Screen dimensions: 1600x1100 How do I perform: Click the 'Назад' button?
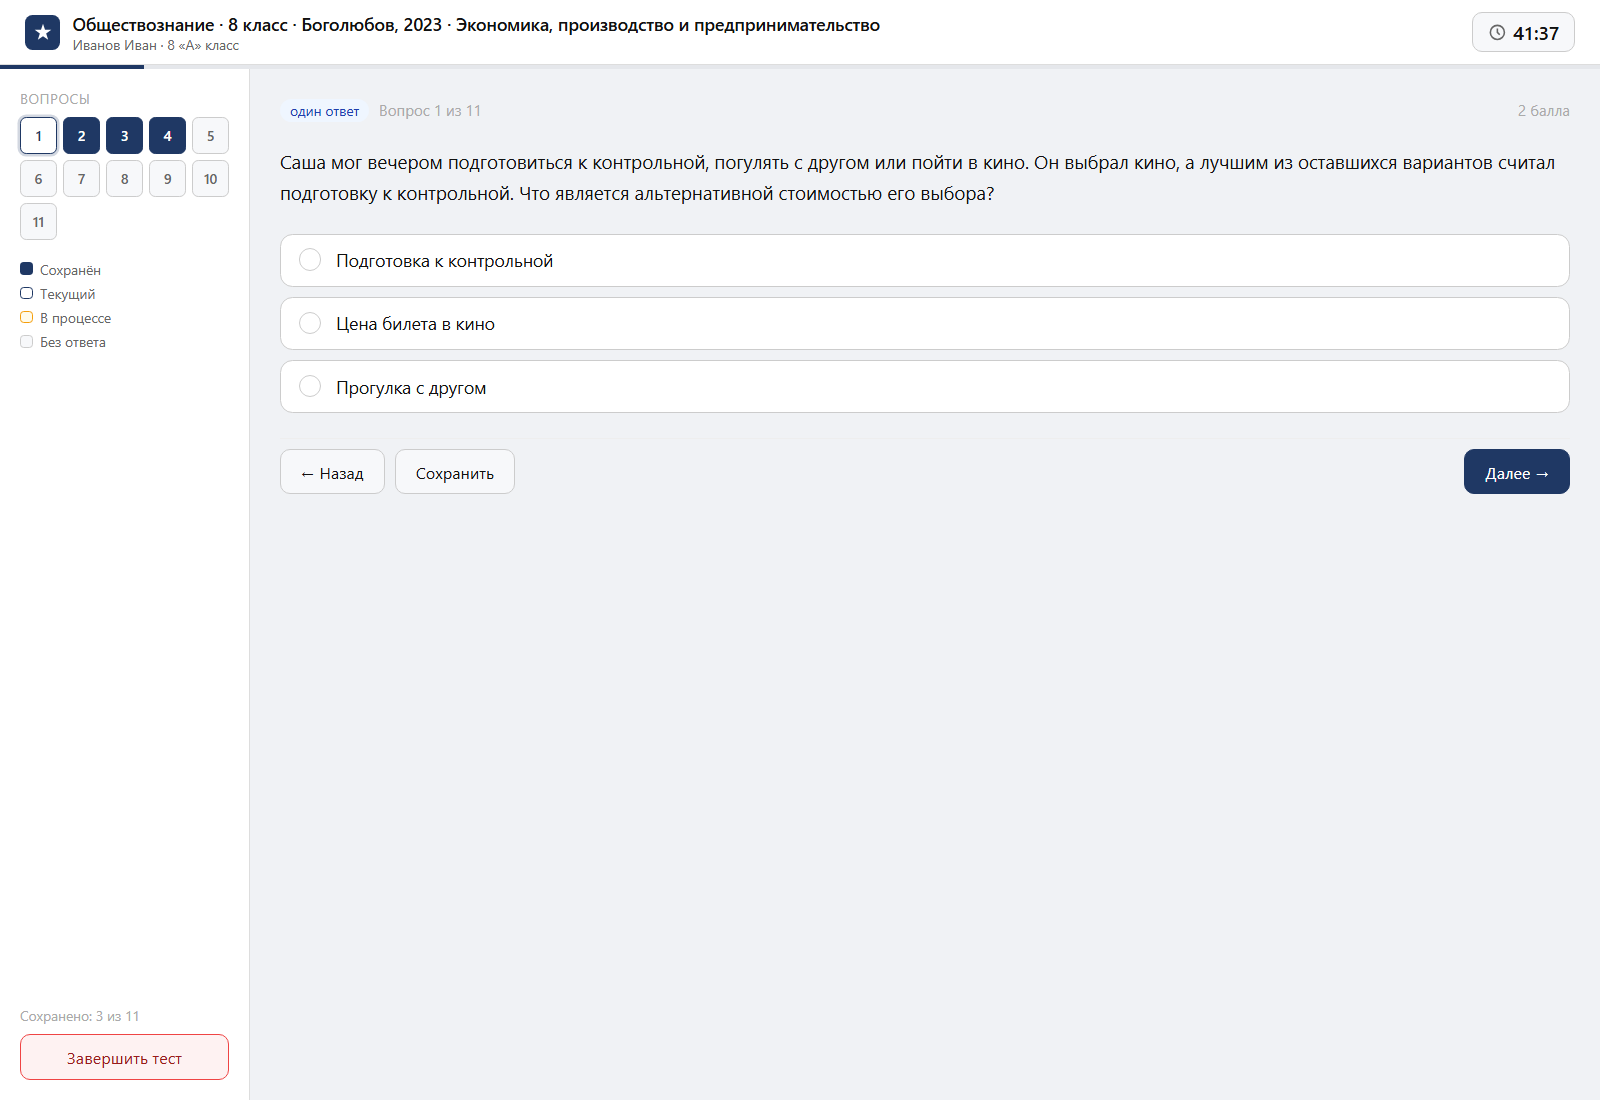[x=332, y=472]
